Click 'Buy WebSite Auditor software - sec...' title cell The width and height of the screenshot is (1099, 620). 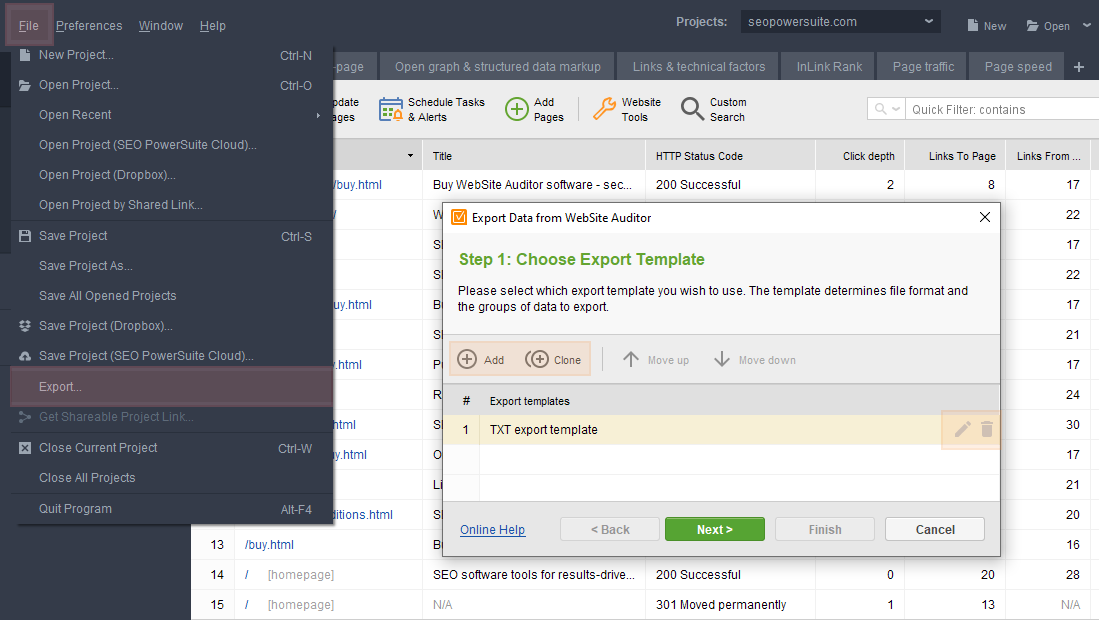[533, 185]
